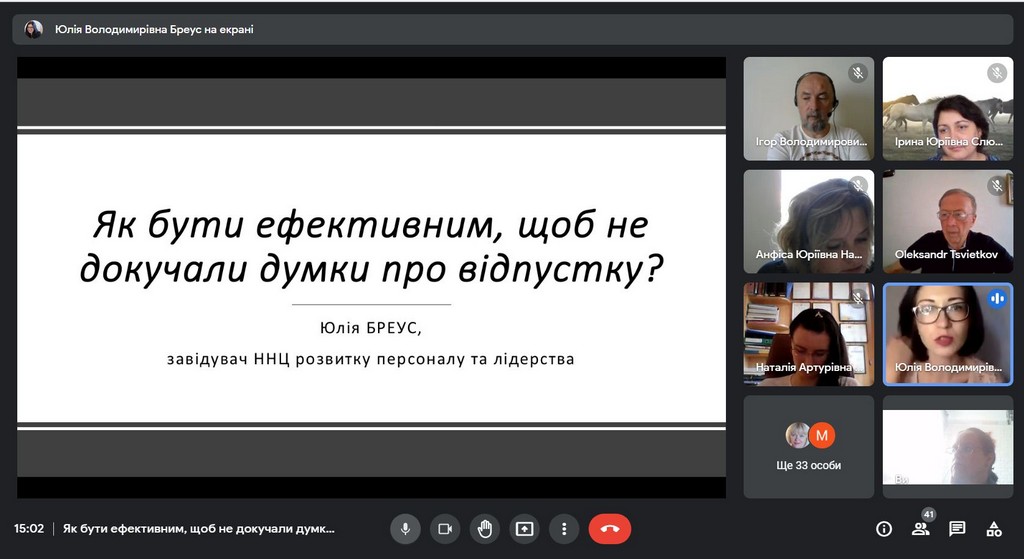The image size is (1024, 559).
Task: Click the Ще 33 особи tile
Action: coord(808,446)
